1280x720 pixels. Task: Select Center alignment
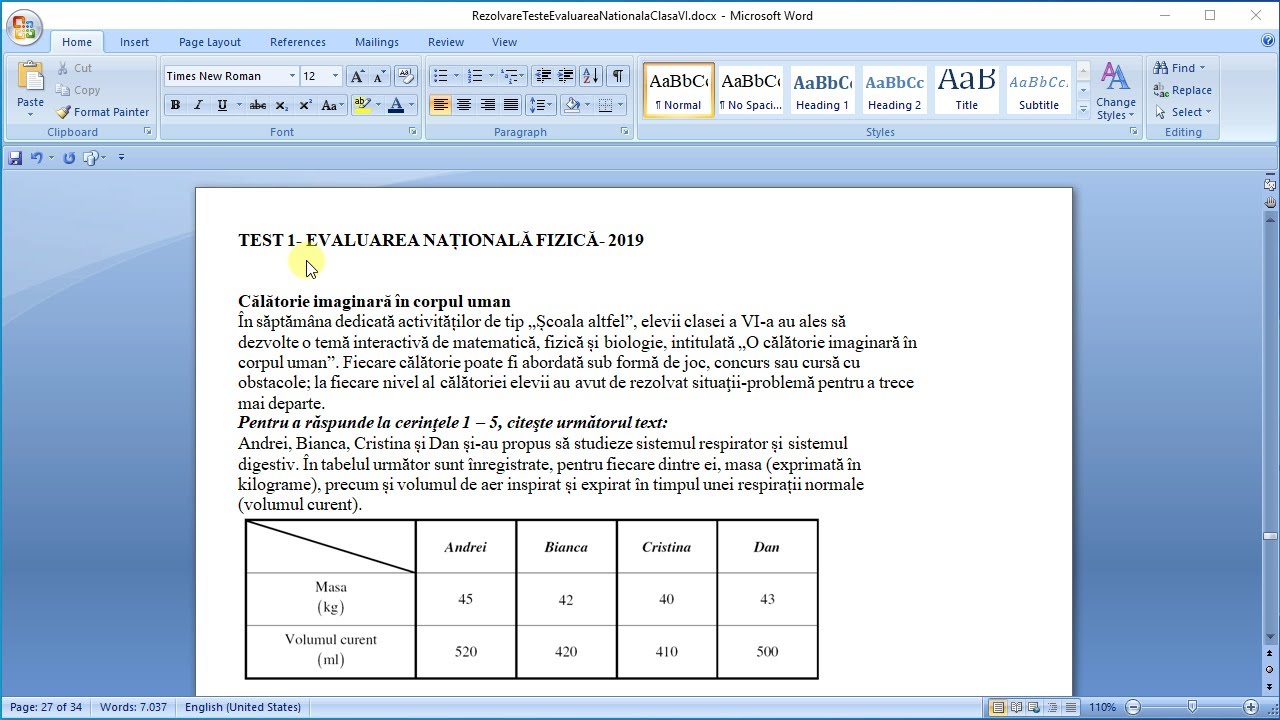[x=464, y=105]
